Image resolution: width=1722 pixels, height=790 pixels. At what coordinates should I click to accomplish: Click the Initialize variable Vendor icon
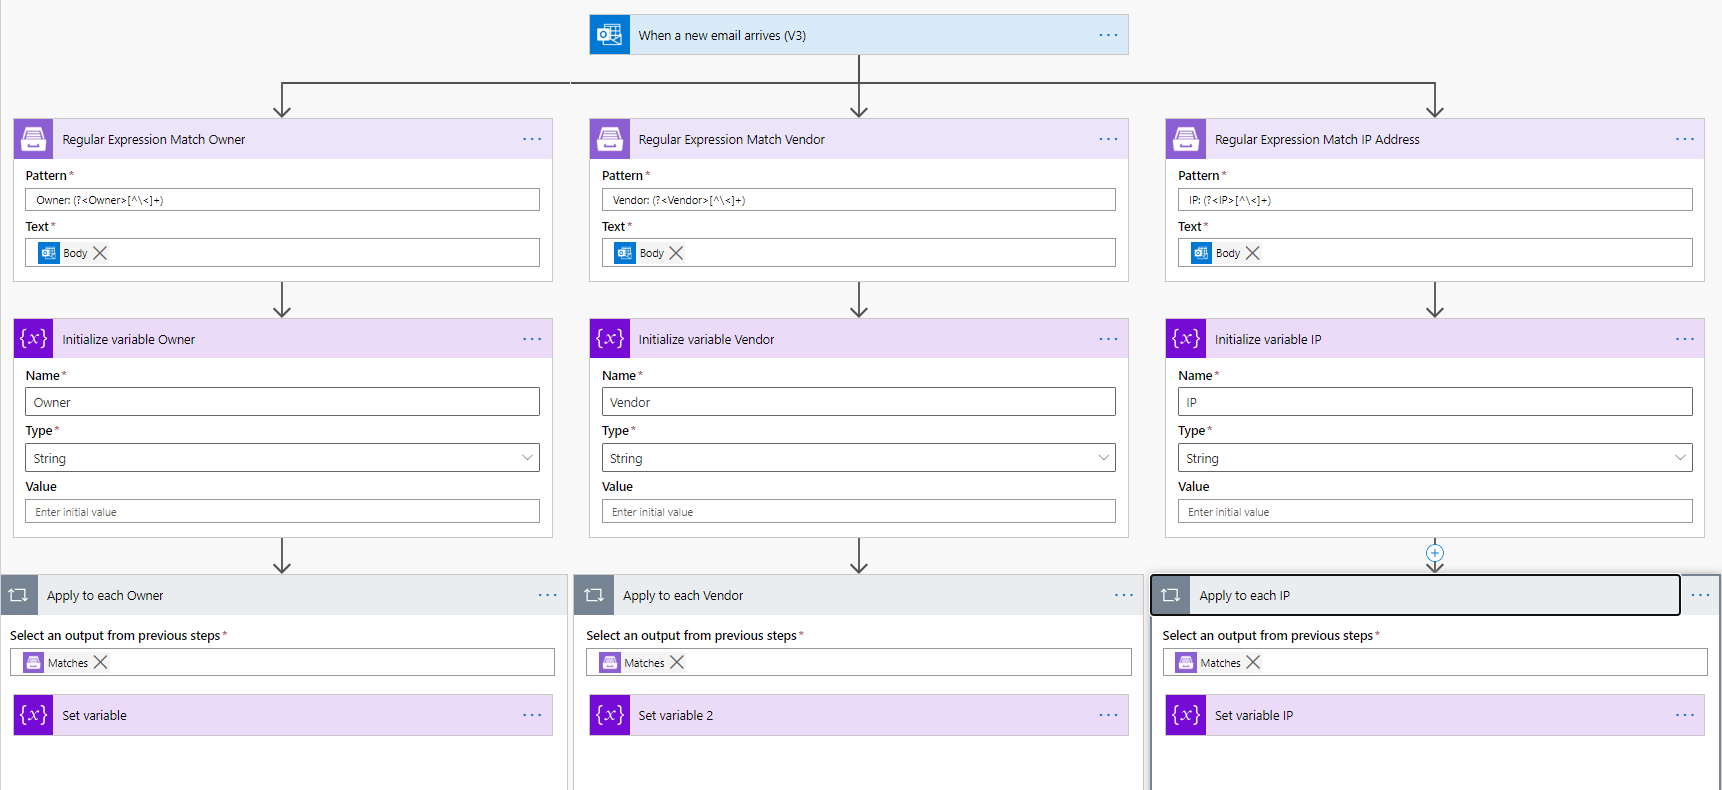coord(609,339)
